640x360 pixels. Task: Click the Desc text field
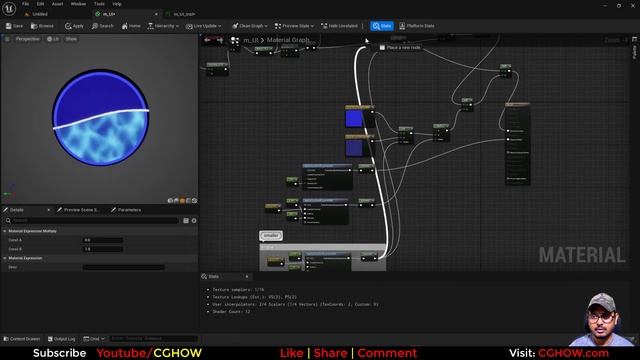(x=124, y=267)
